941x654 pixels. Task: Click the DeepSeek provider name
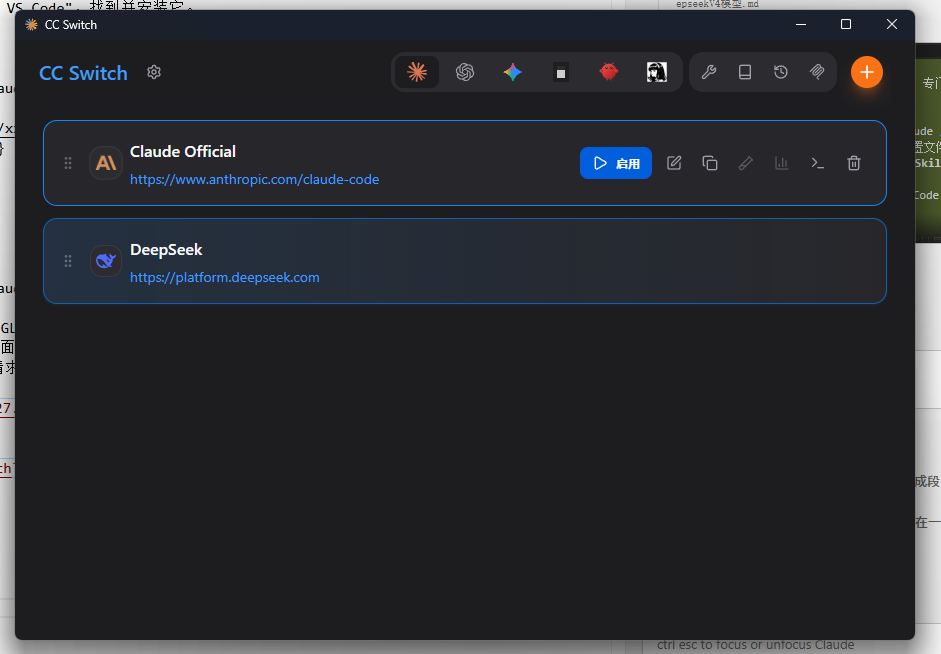pos(166,250)
